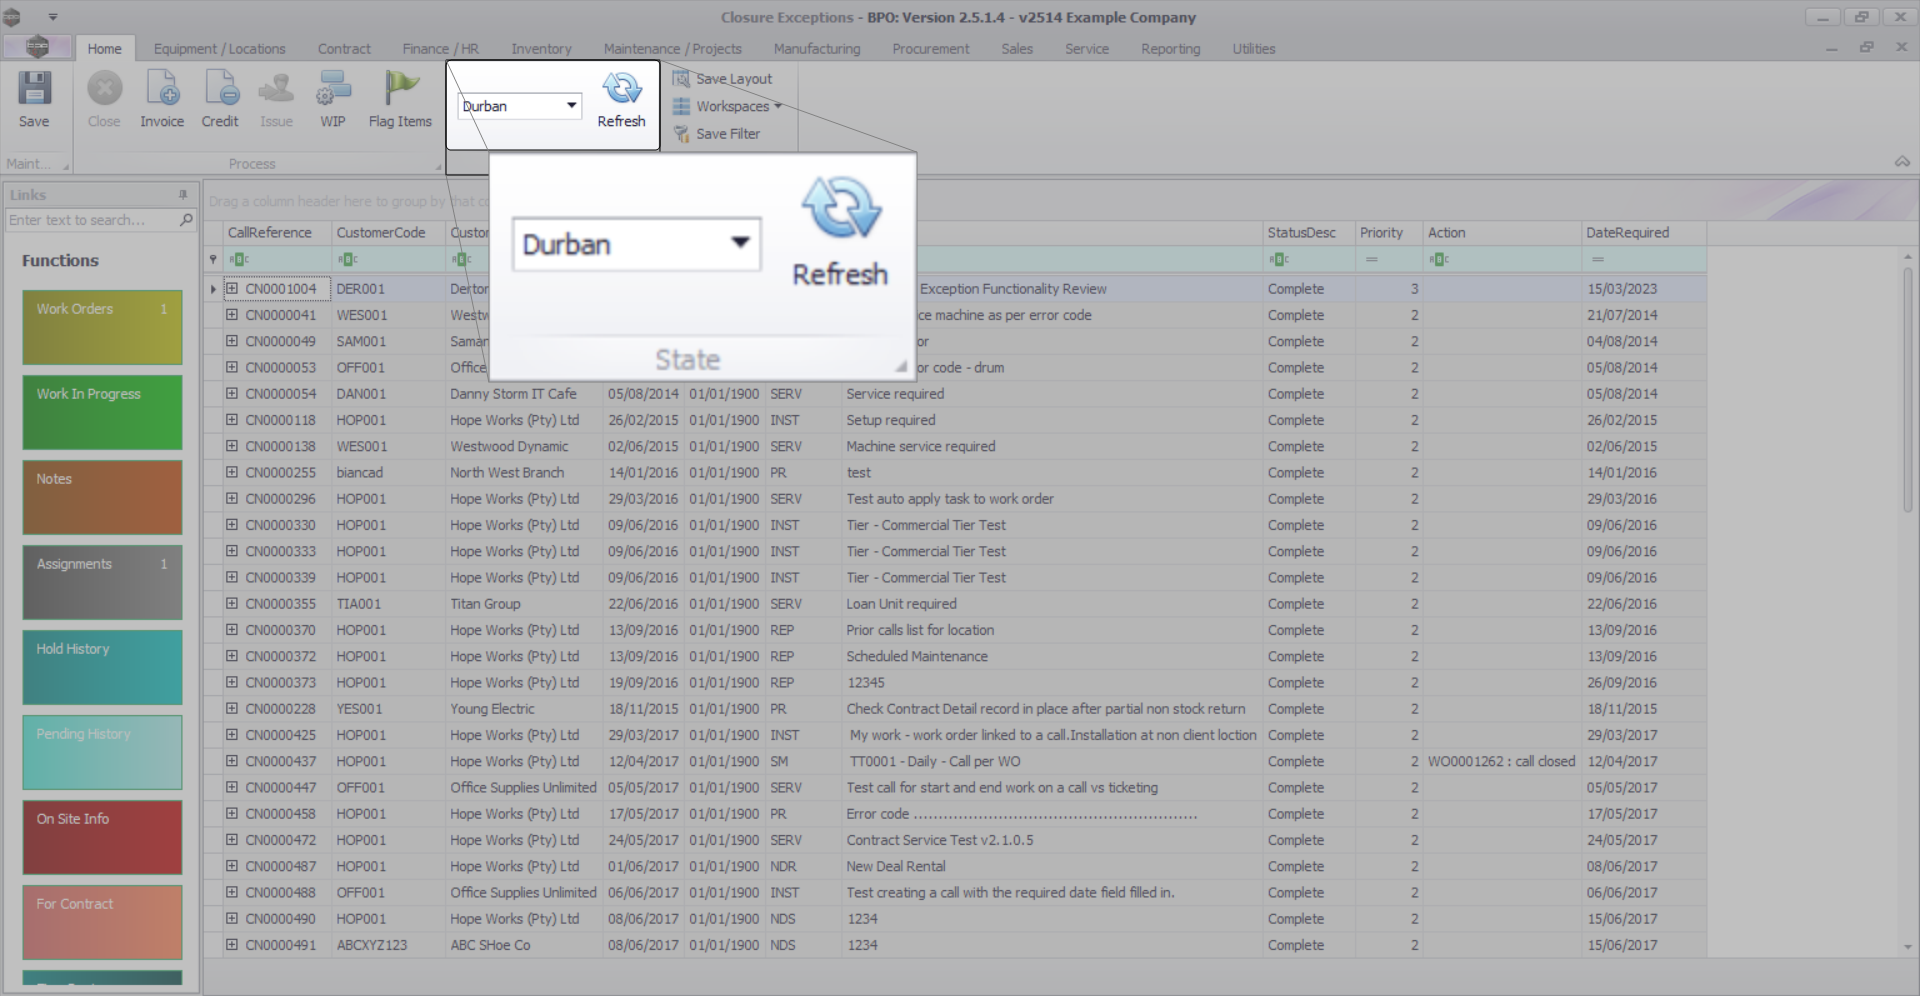Open the Procurement tab
The height and width of the screenshot is (996, 1920).
point(930,48)
